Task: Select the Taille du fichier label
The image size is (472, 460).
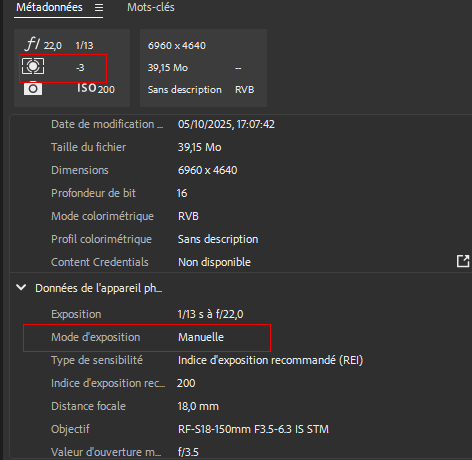Action: [88, 147]
